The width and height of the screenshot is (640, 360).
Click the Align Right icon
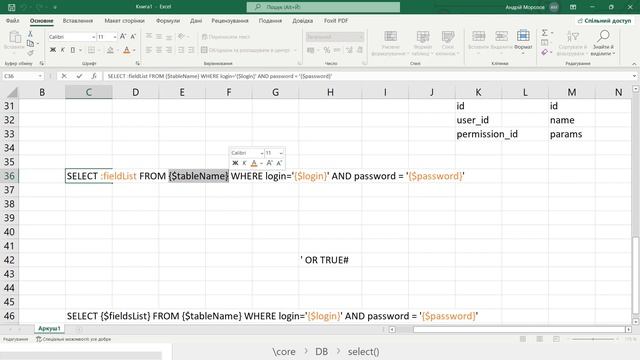169,50
